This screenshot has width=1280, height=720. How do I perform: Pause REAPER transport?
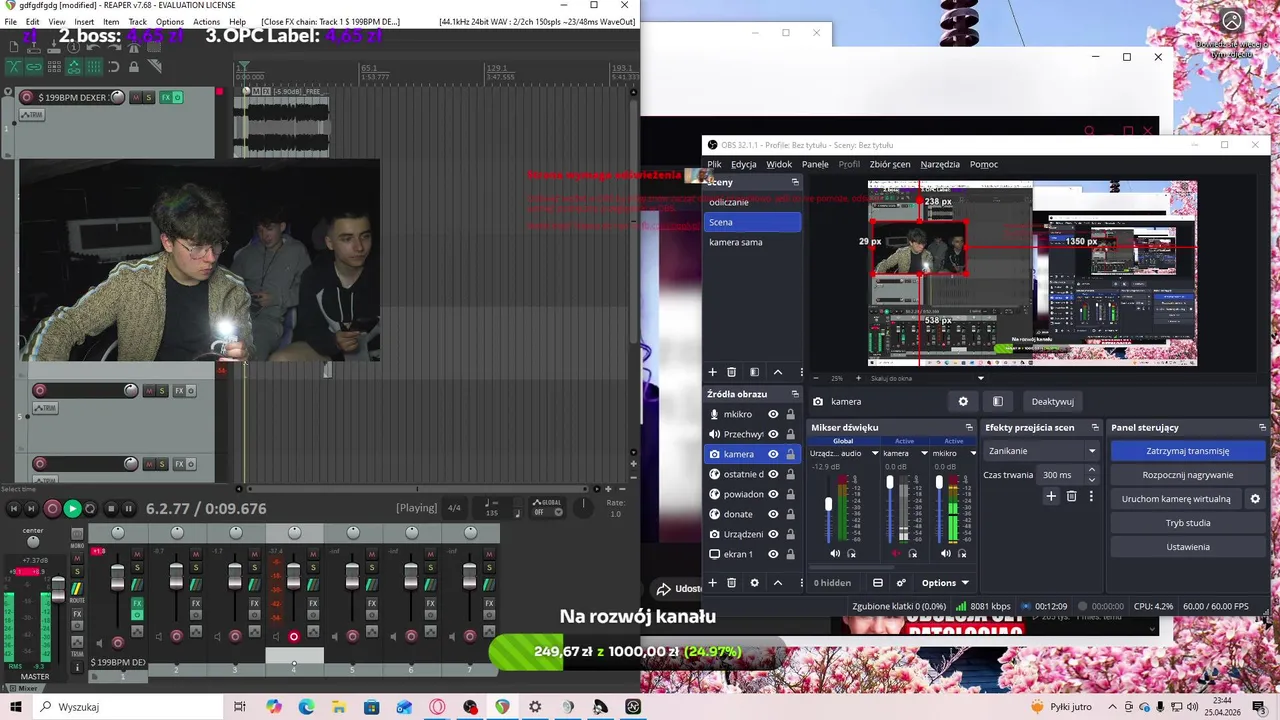[x=128, y=509]
